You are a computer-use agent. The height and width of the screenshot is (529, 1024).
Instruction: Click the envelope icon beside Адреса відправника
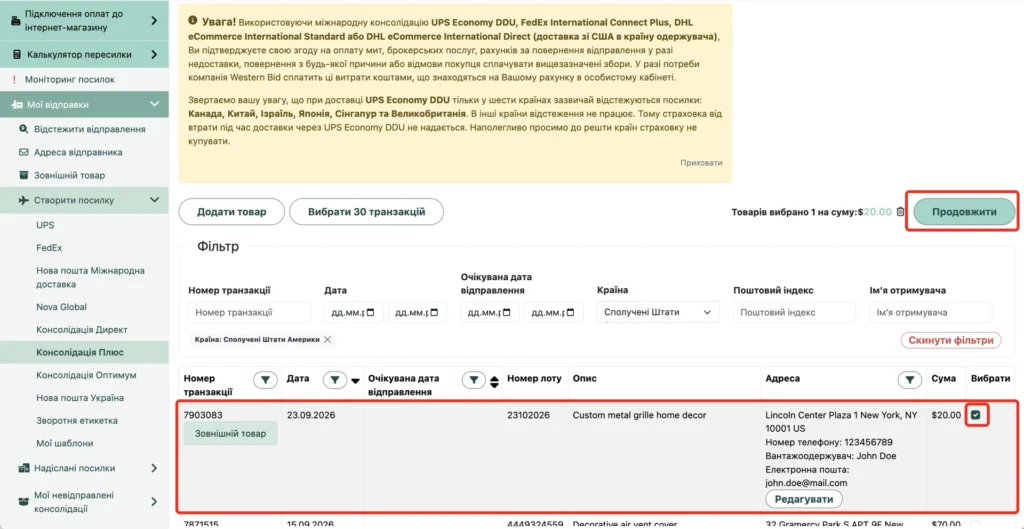coord(24,152)
